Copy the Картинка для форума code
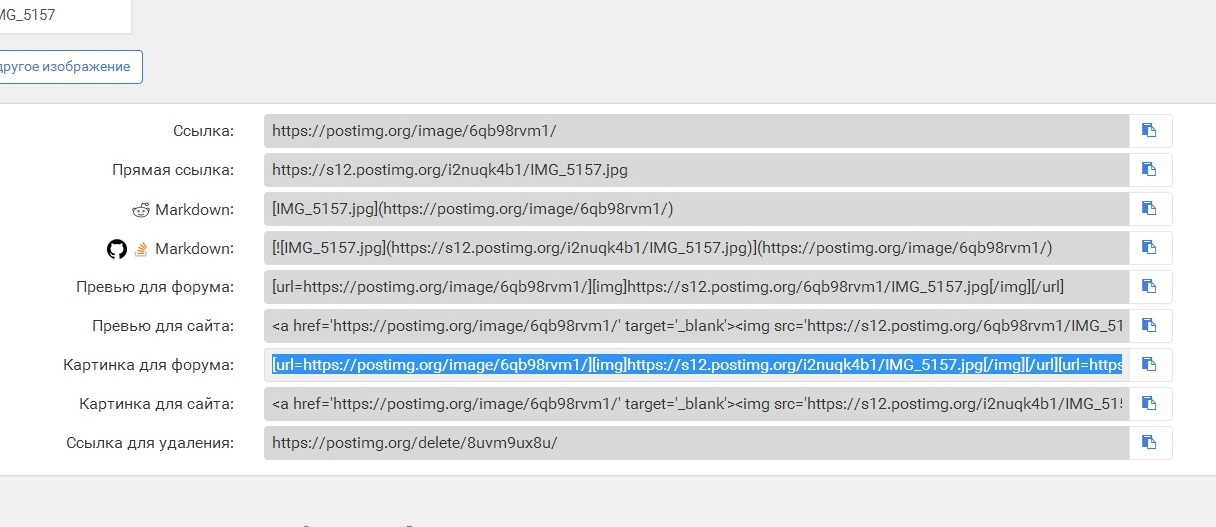Viewport: 1216px width, 527px height. coord(1150,365)
